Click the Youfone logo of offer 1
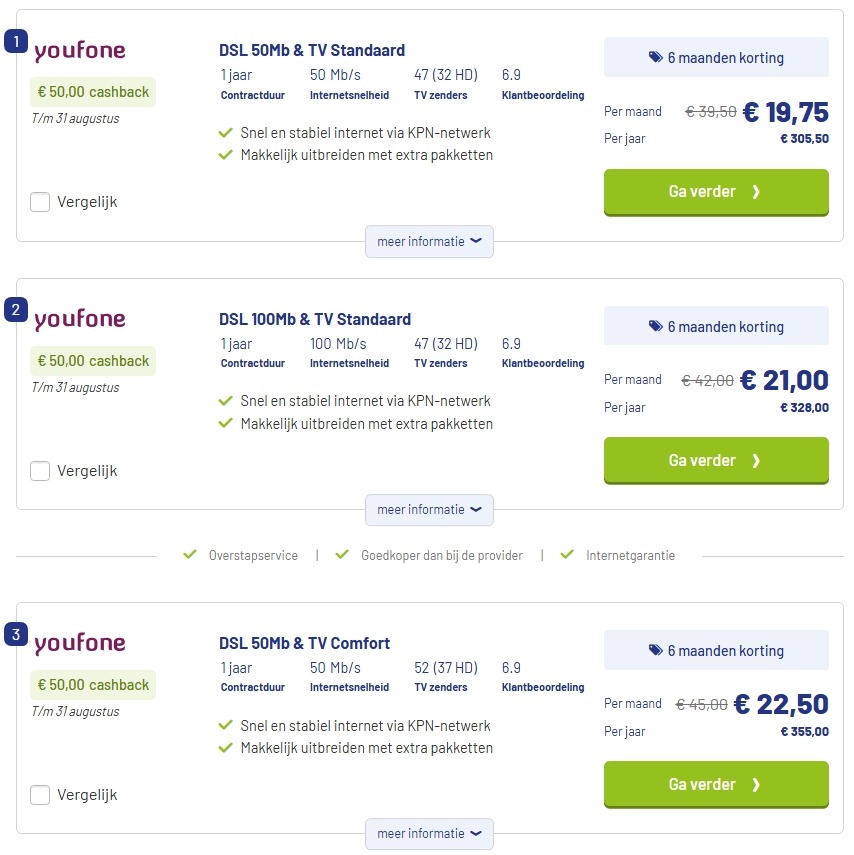The width and height of the screenshot is (854, 855). tap(80, 51)
